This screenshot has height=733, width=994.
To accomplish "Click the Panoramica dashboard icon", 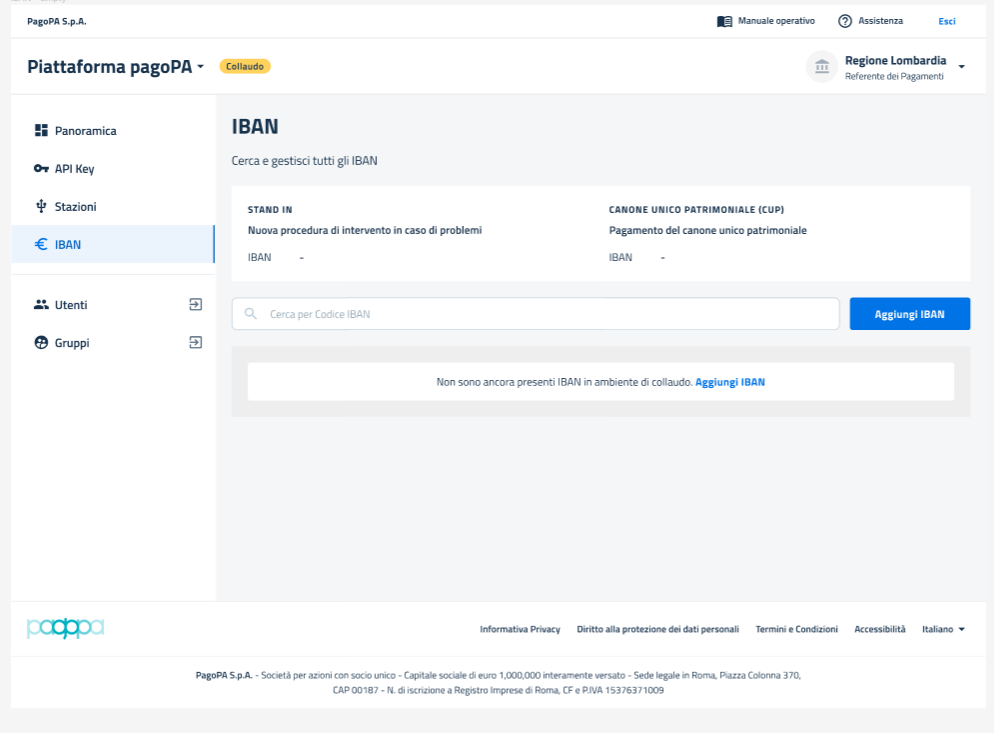I will coord(41,131).
